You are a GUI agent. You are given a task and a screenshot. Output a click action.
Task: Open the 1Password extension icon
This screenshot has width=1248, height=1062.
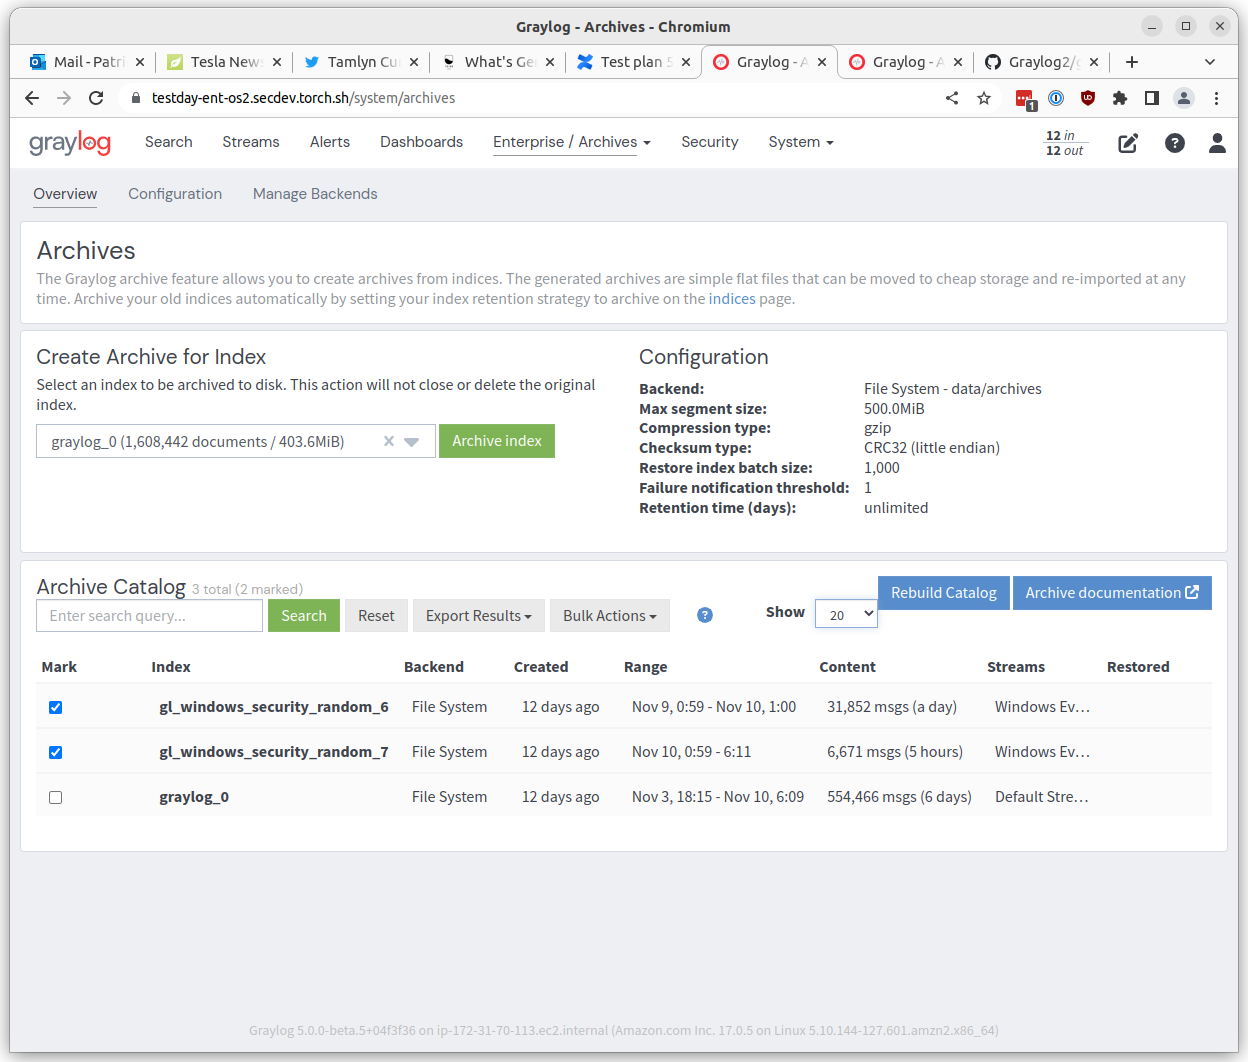(x=1057, y=98)
